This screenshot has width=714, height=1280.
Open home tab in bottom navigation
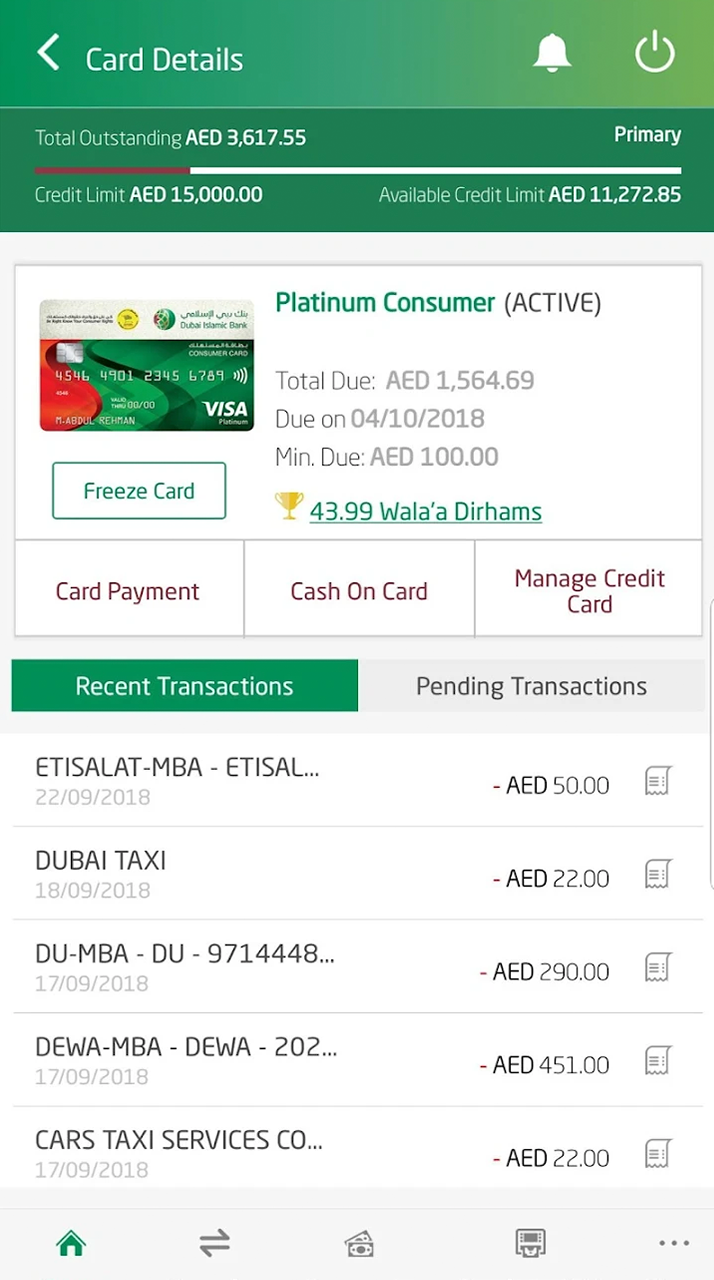click(x=71, y=1243)
